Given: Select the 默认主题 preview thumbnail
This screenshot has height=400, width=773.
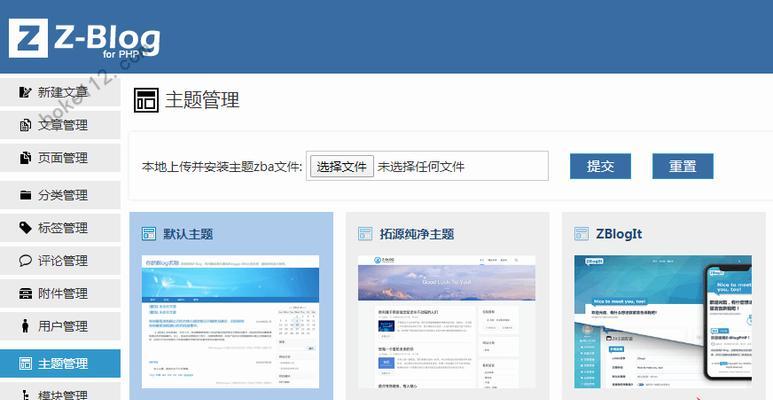Looking at the screenshot, I should (231, 322).
